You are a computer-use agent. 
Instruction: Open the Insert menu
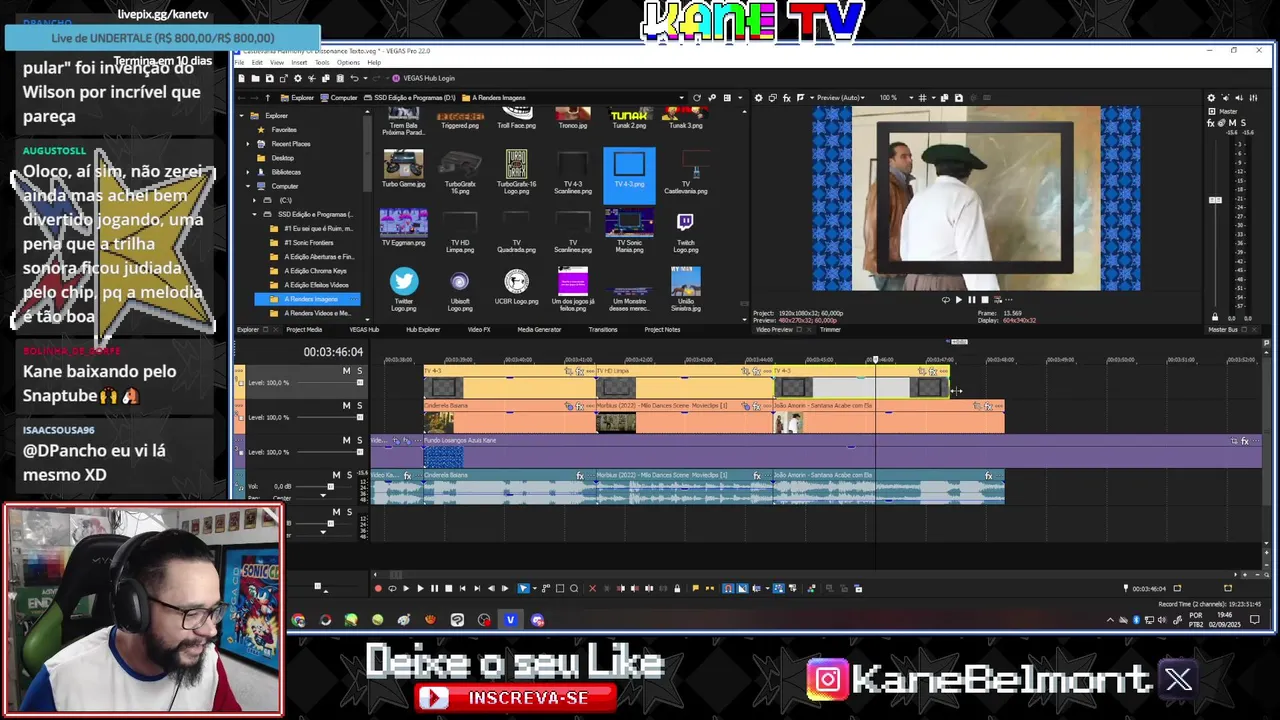[x=299, y=62]
